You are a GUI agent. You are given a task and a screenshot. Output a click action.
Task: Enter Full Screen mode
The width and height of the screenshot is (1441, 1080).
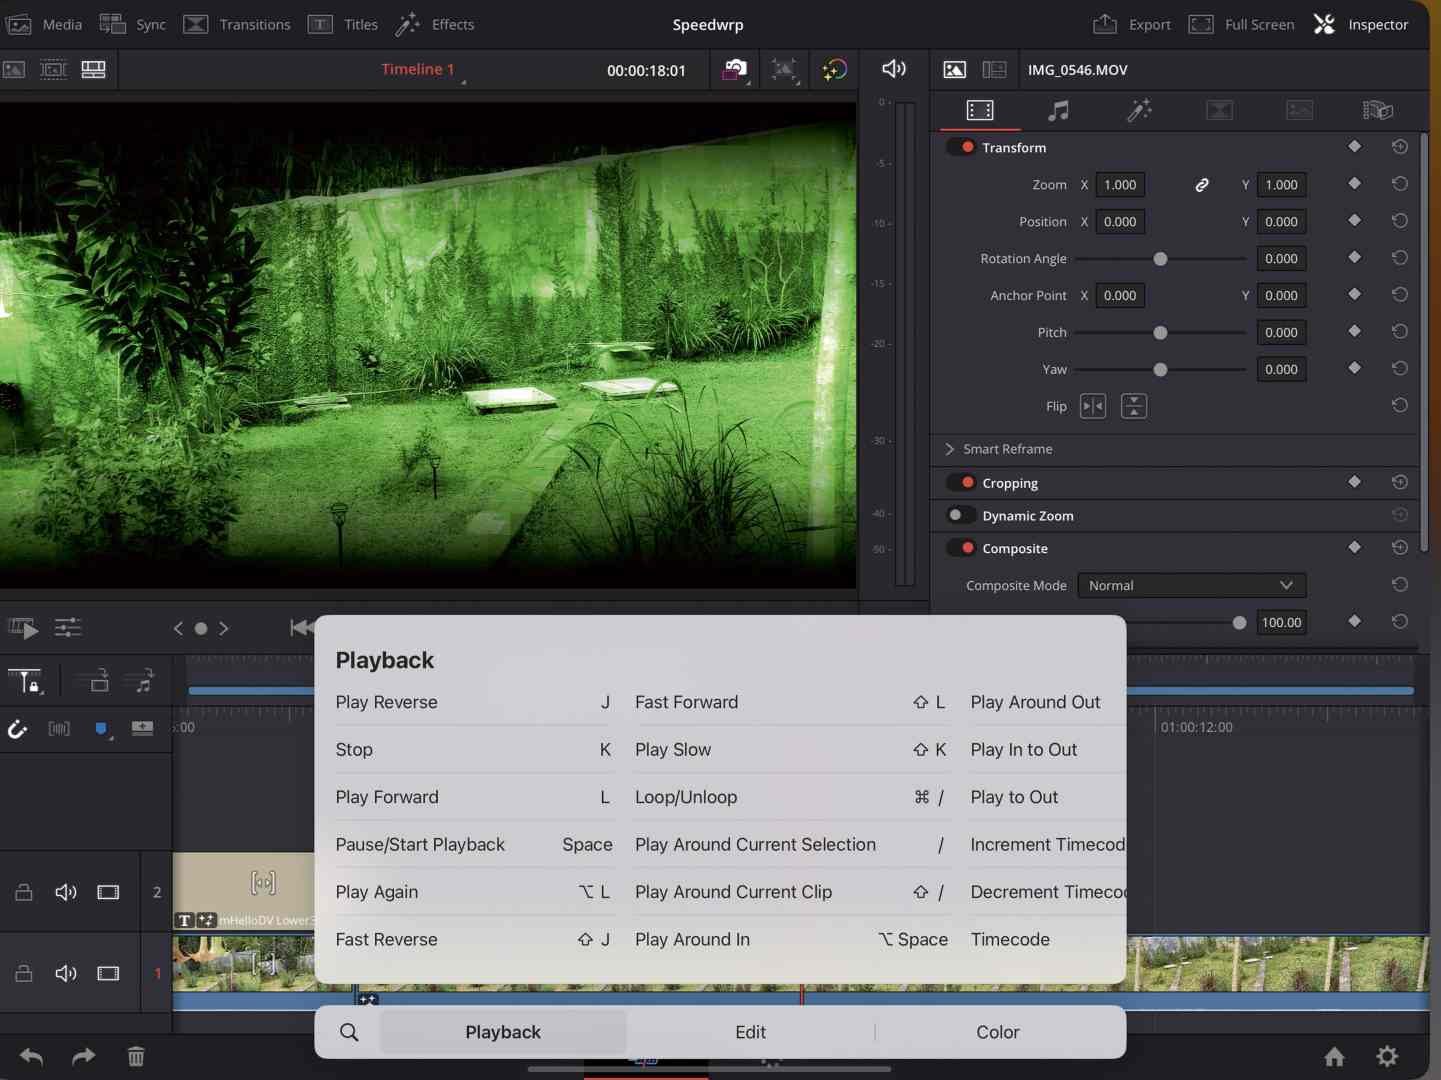(x=1242, y=24)
